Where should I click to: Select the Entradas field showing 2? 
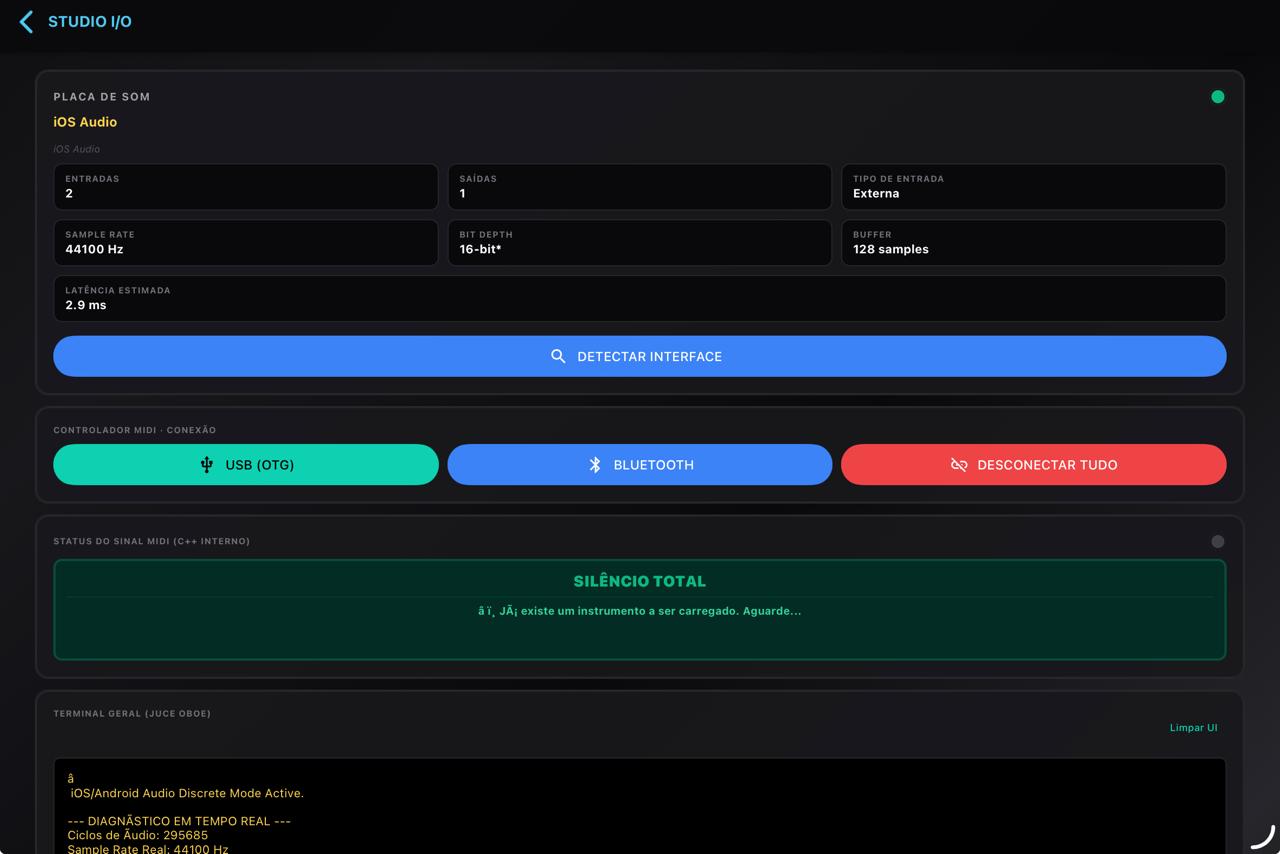coord(246,187)
